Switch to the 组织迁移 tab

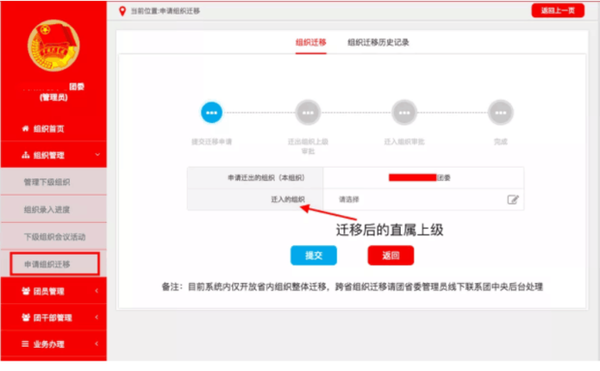[x=311, y=42]
